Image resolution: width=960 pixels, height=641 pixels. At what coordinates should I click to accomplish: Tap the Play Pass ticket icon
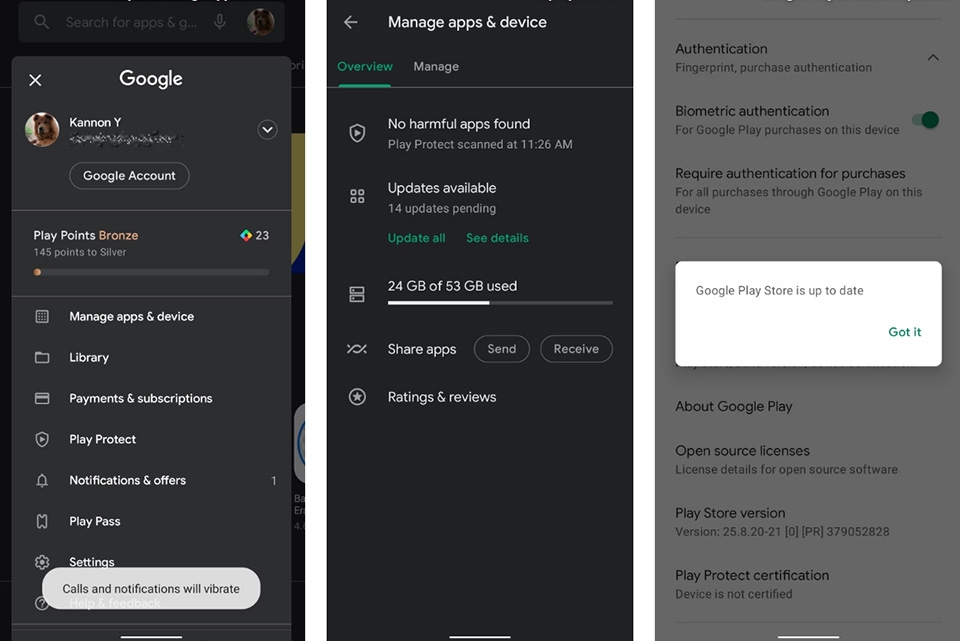(x=42, y=522)
